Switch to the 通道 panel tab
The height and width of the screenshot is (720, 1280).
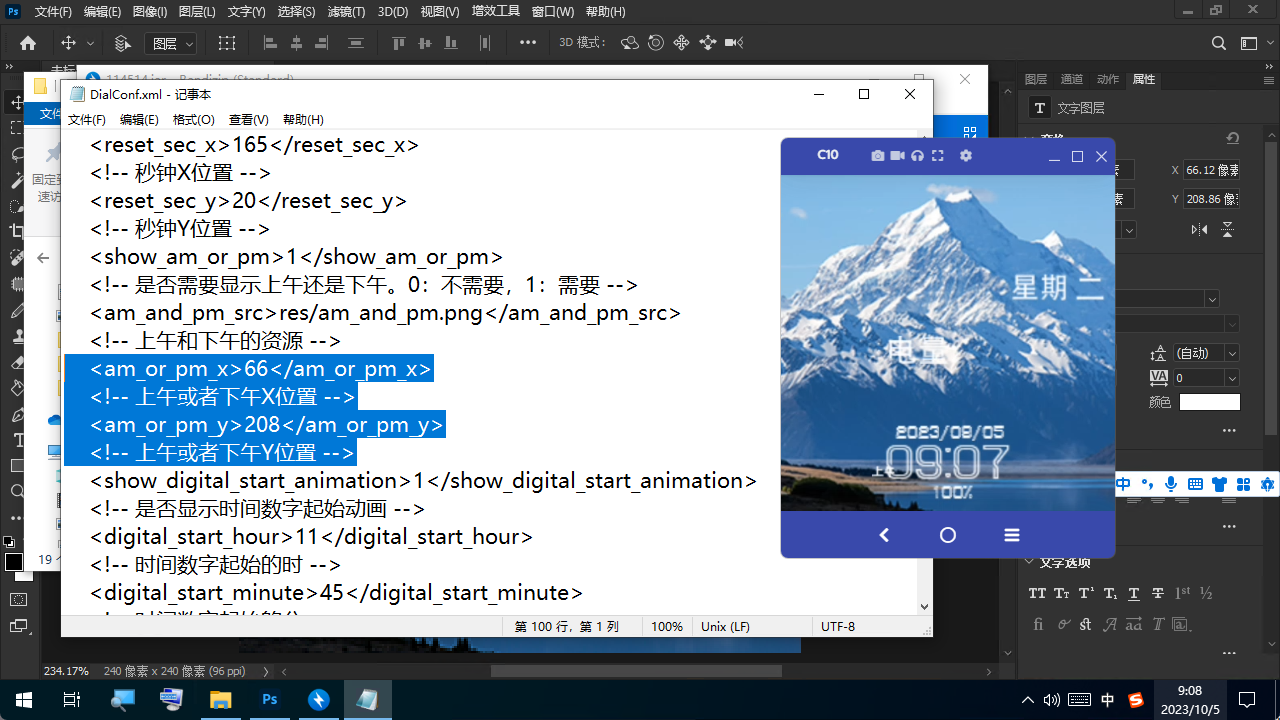click(x=1071, y=79)
